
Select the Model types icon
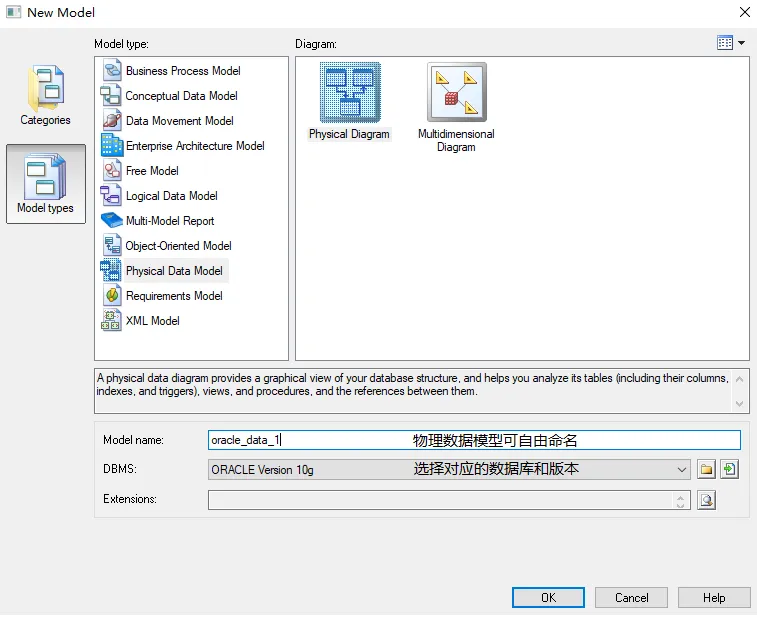pyautogui.click(x=46, y=184)
